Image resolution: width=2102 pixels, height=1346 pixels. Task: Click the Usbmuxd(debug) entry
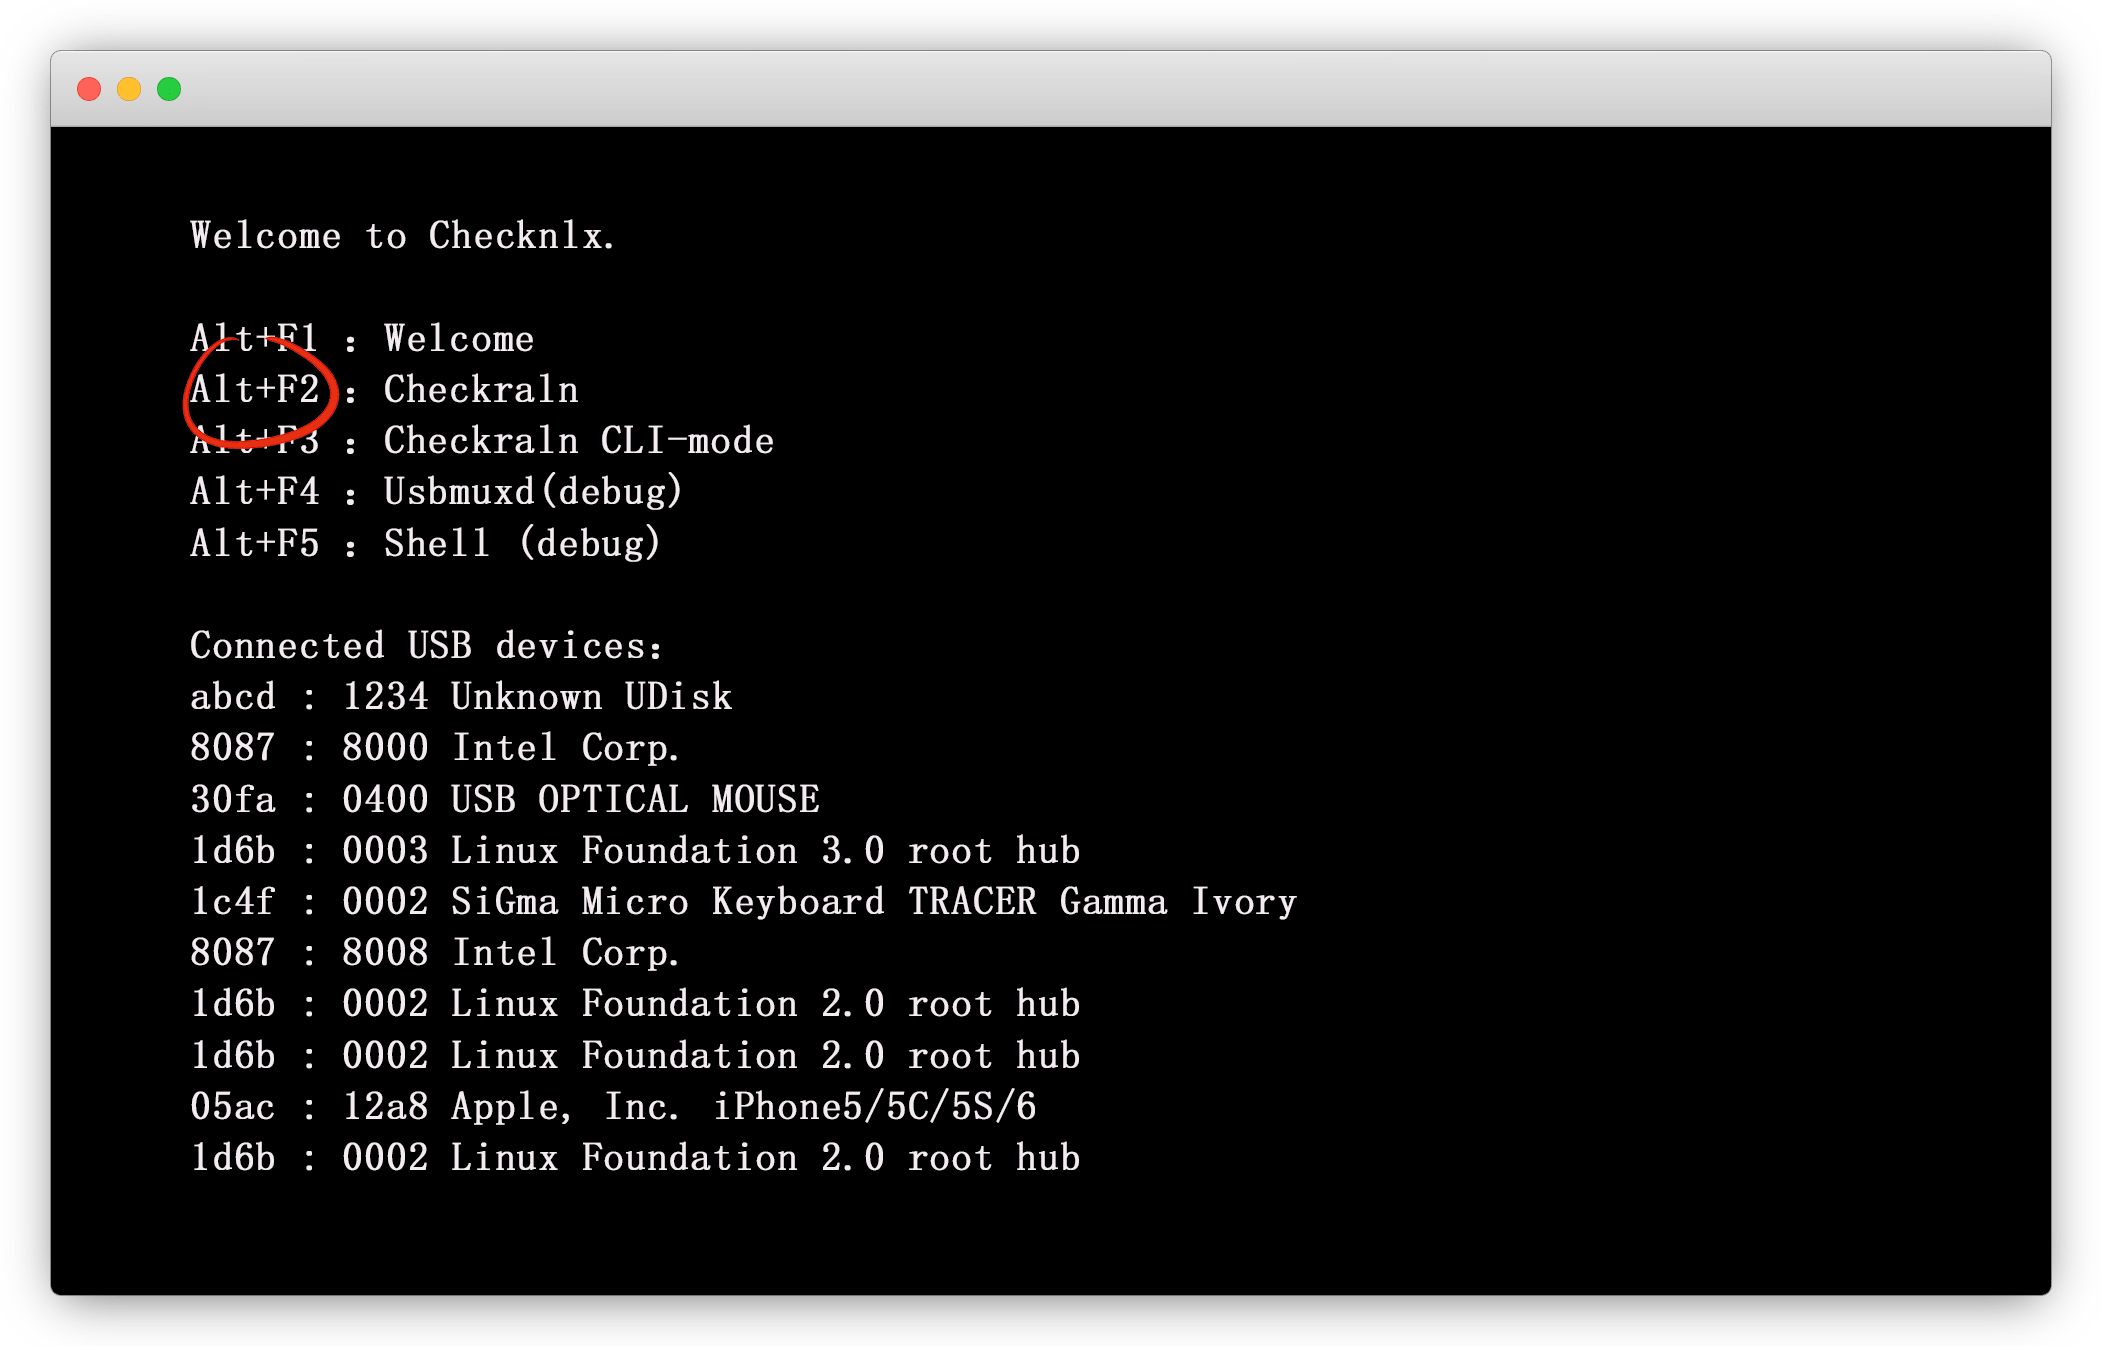coord(533,492)
